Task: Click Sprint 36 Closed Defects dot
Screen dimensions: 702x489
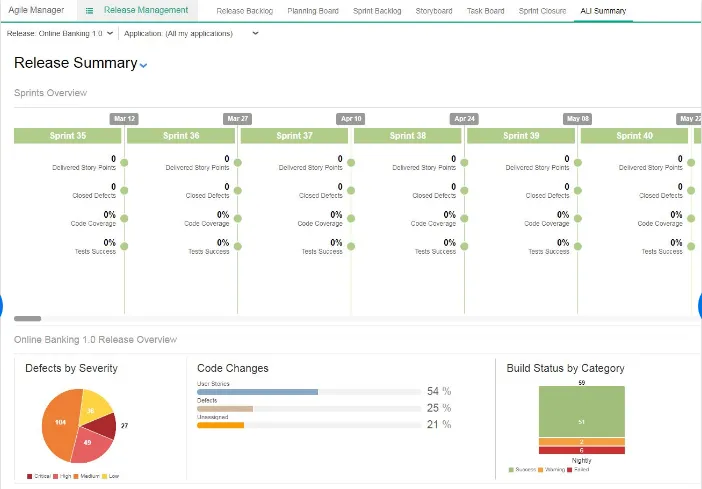Action: point(238,191)
